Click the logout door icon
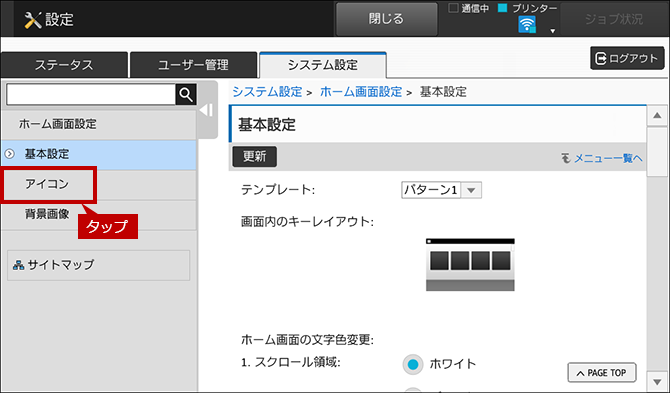 [x=601, y=59]
